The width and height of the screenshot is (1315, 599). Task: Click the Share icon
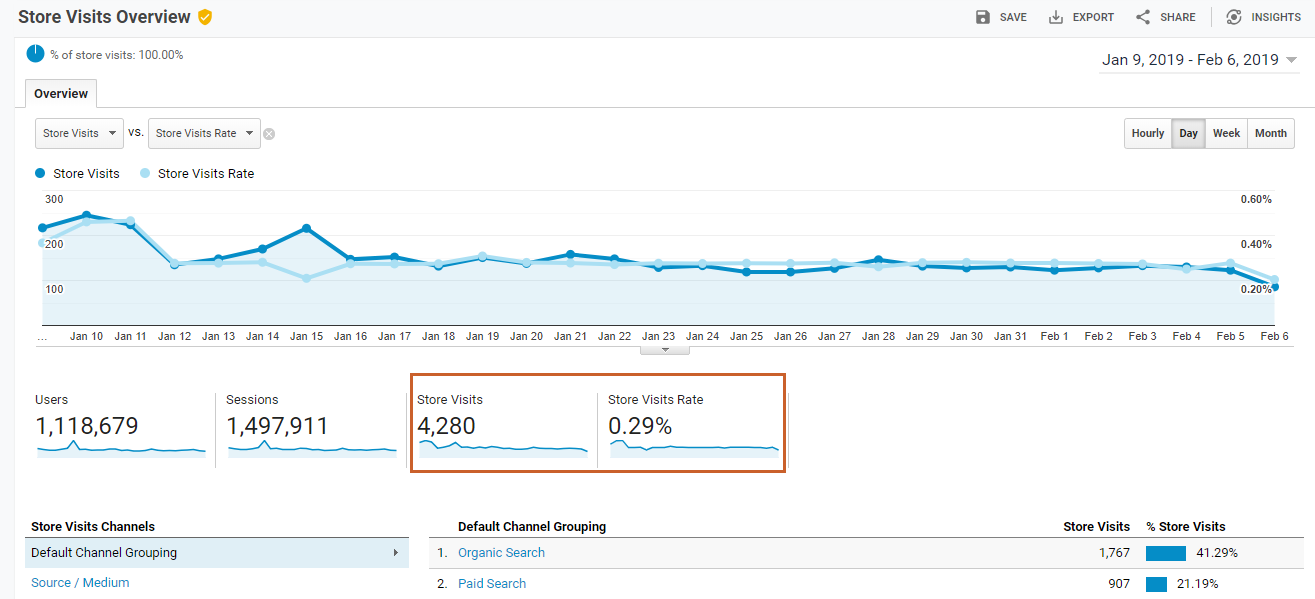pyautogui.click(x=1143, y=17)
